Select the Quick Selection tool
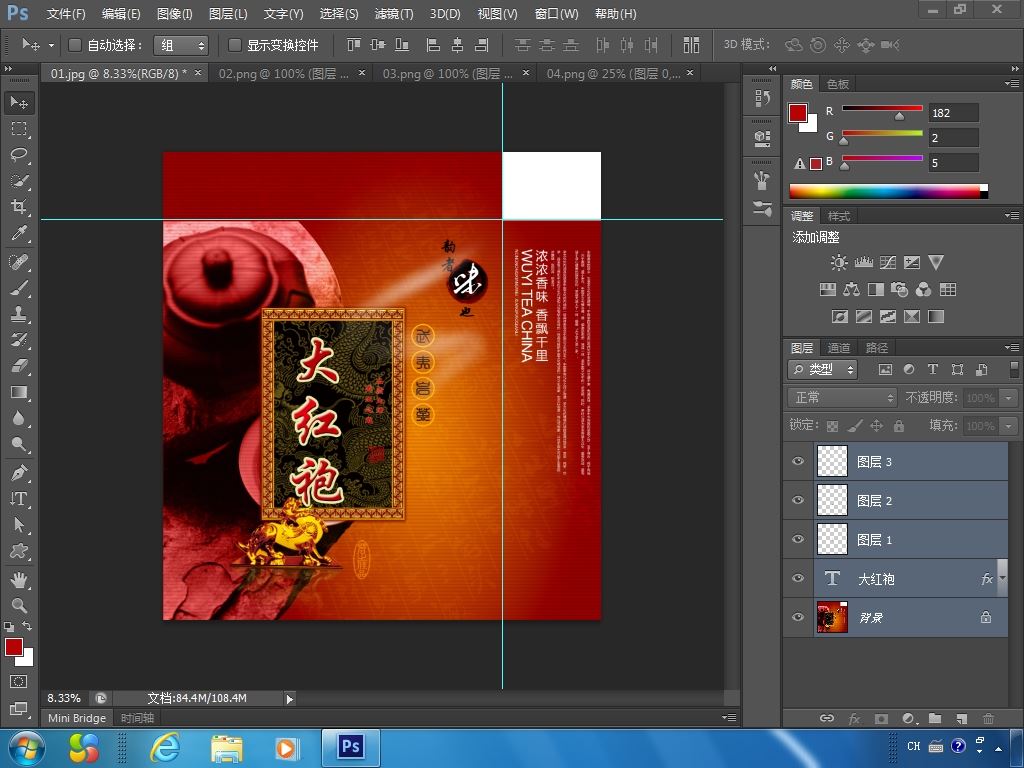This screenshot has height=768, width=1024. 19,181
